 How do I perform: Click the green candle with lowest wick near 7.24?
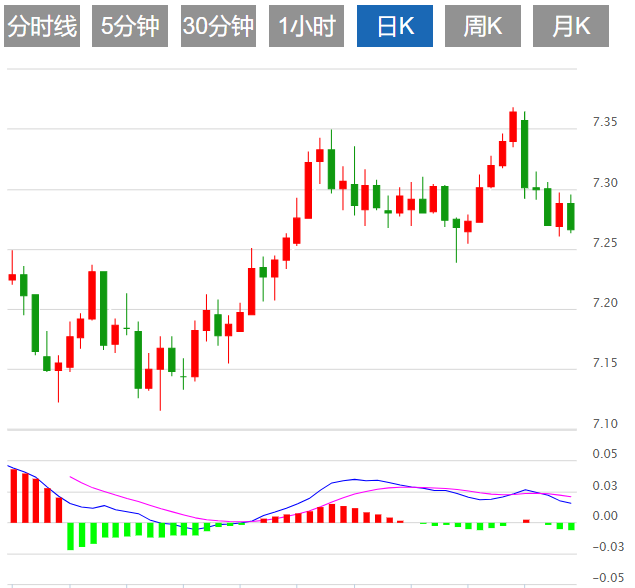(456, 240)
